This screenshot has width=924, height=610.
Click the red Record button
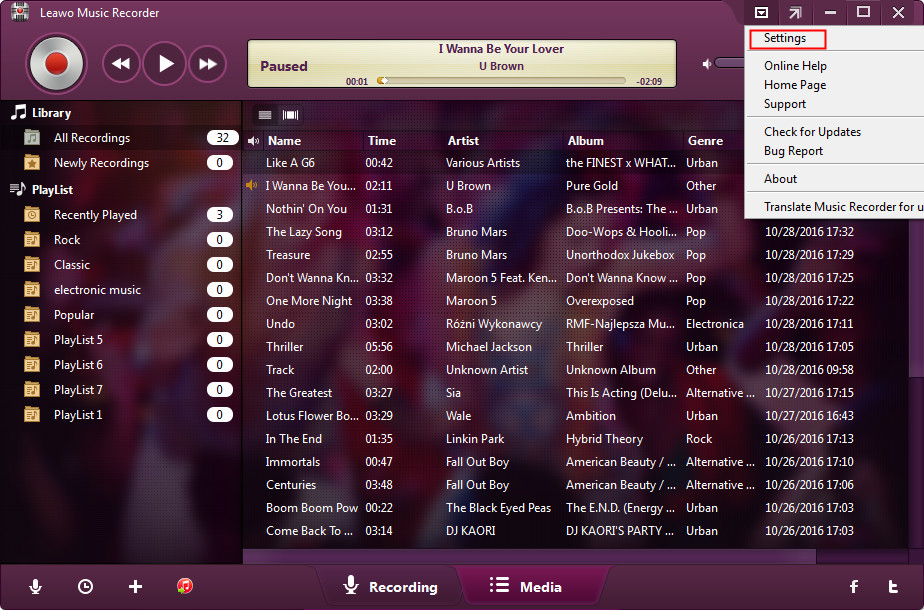[56, 64]
